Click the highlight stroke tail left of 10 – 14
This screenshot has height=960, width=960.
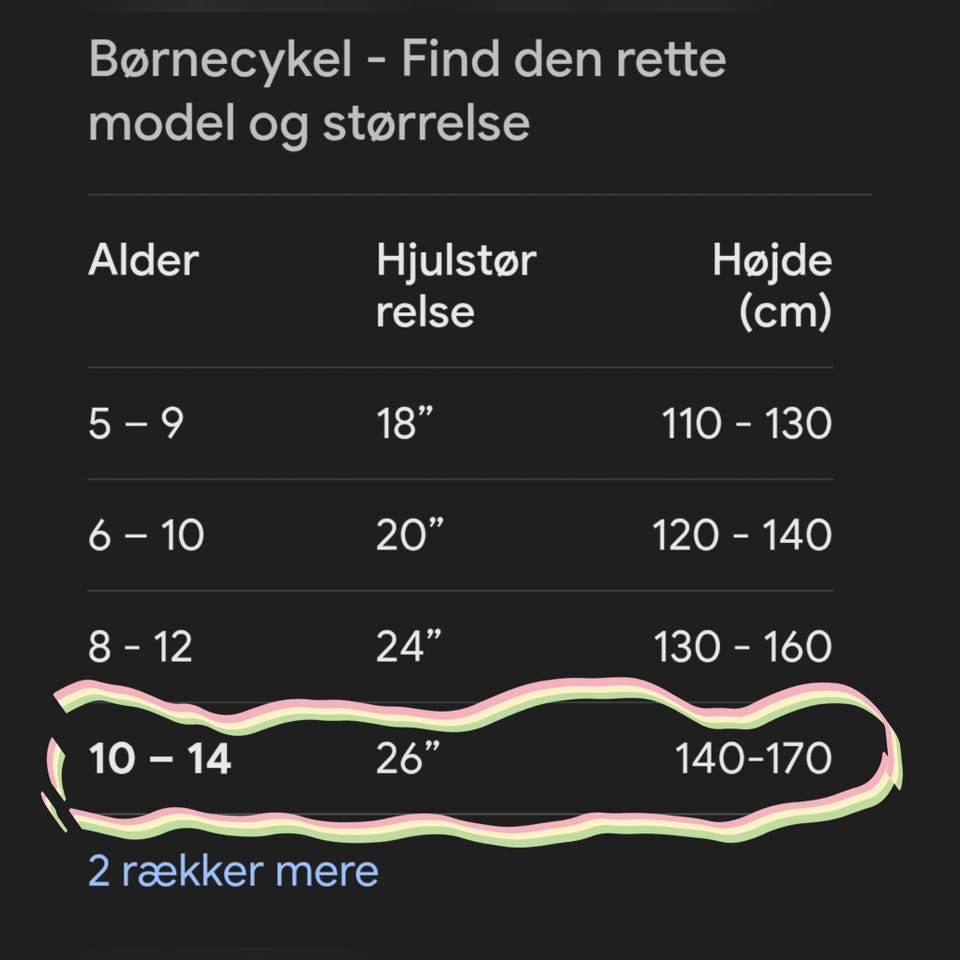click(54, 810)
